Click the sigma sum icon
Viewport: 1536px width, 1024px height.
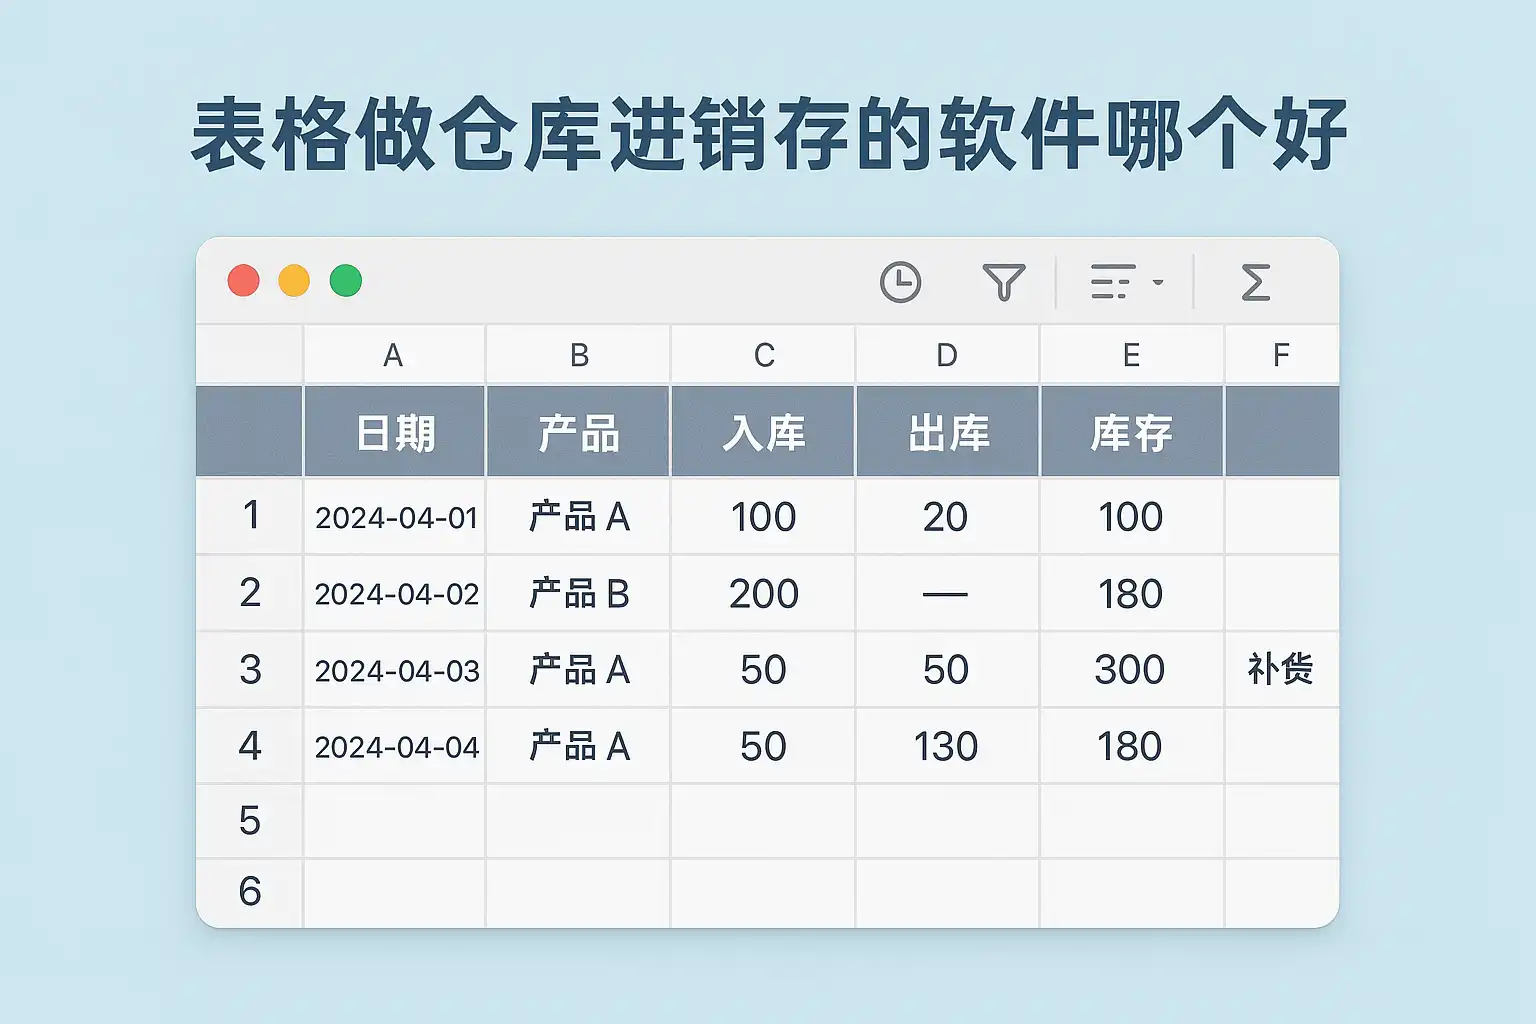point(1255,282)
